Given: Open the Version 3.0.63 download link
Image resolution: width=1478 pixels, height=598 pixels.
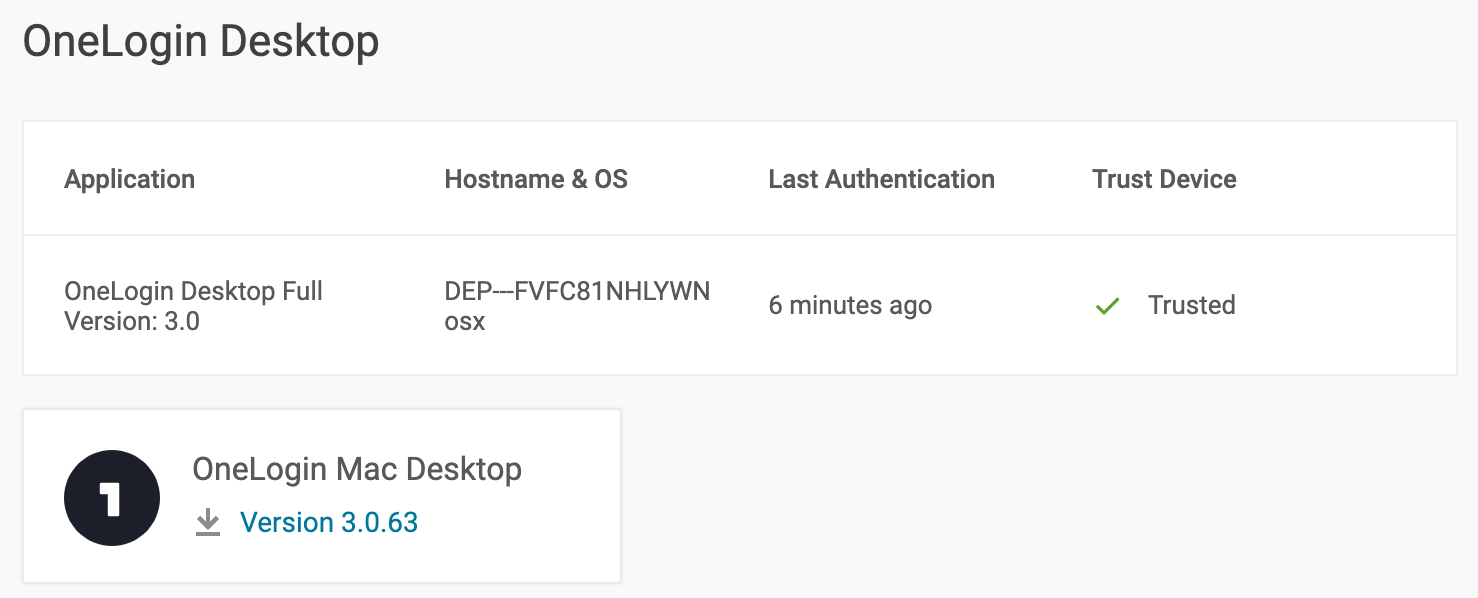Looking at the screenshot, I should pyautogui.click(x=329, y=523).
